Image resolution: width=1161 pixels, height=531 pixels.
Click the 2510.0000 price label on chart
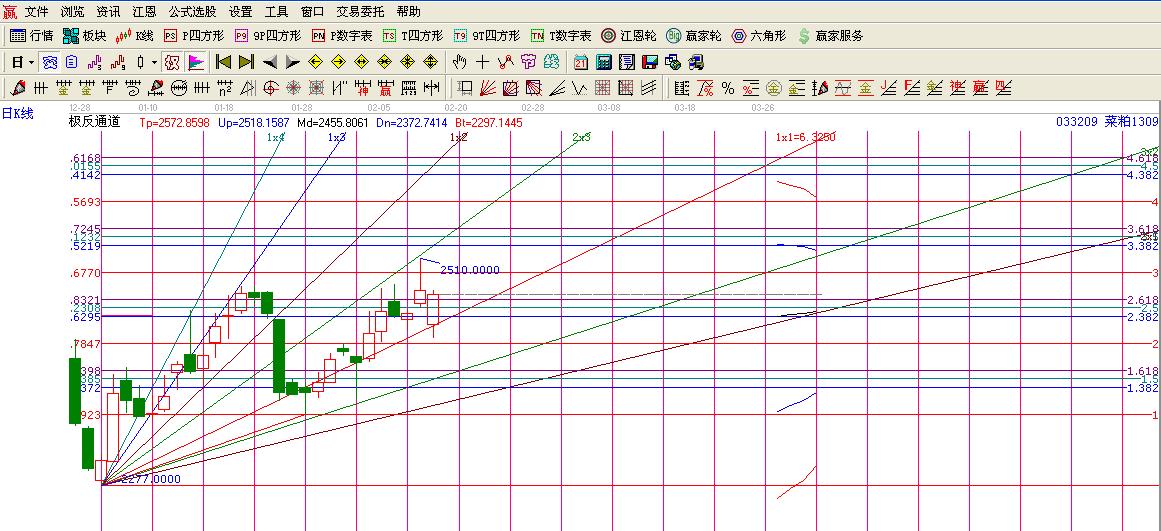[469, 270]
